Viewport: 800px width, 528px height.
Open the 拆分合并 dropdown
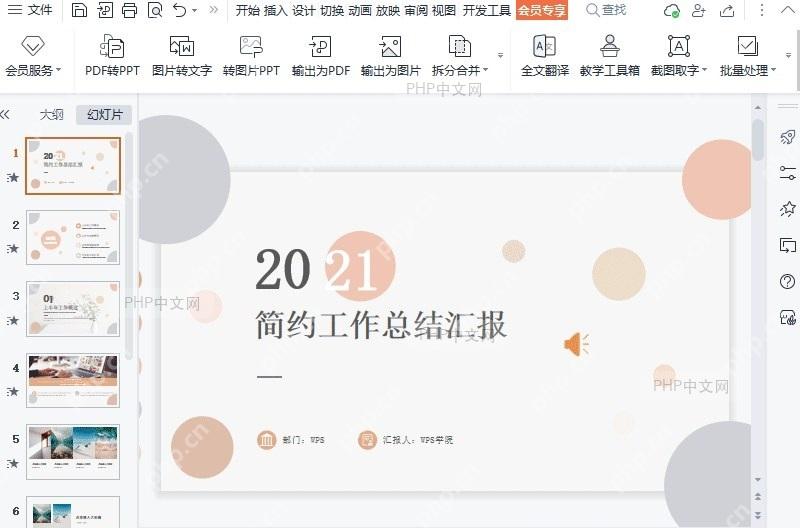click(x=460, y=56)
